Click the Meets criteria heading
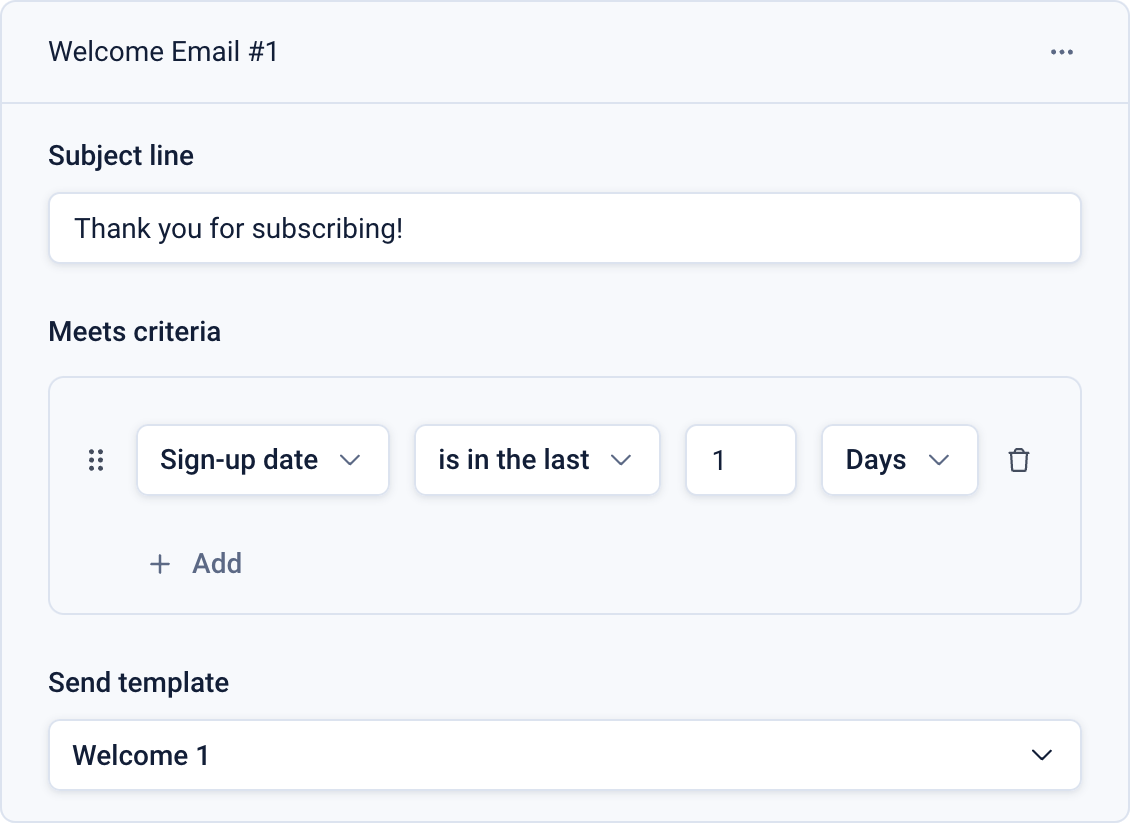The width and height of the screenshot is (1134, 826). [x=134, y=331]
